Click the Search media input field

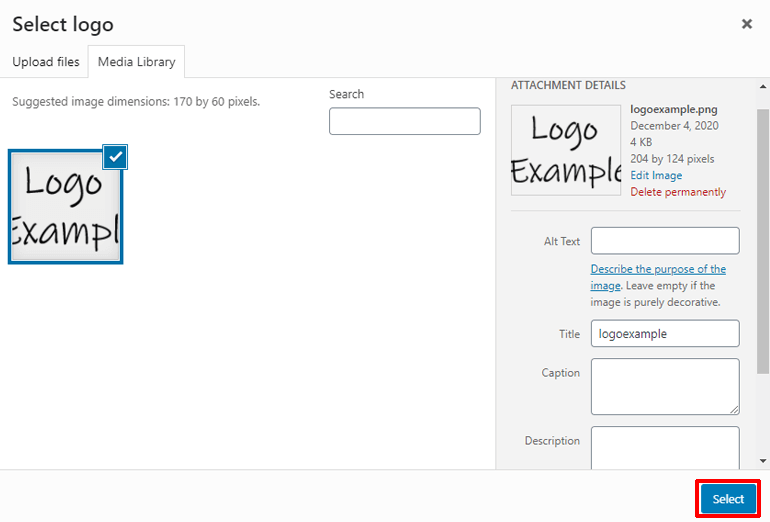tap(404, 121)
